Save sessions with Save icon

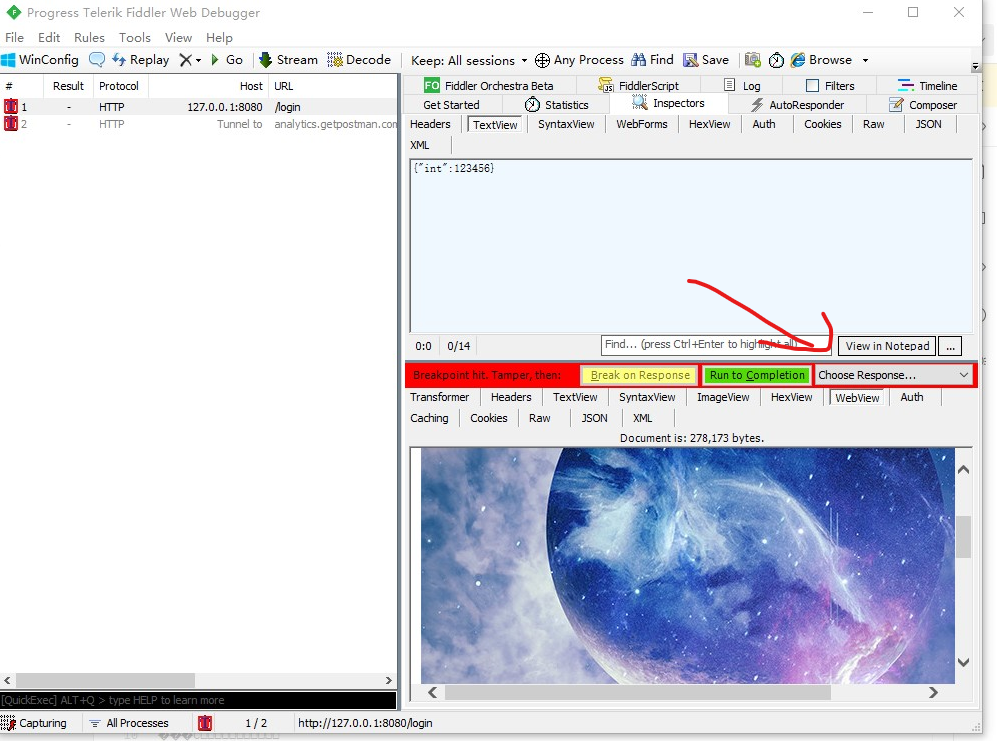[691, 60]
